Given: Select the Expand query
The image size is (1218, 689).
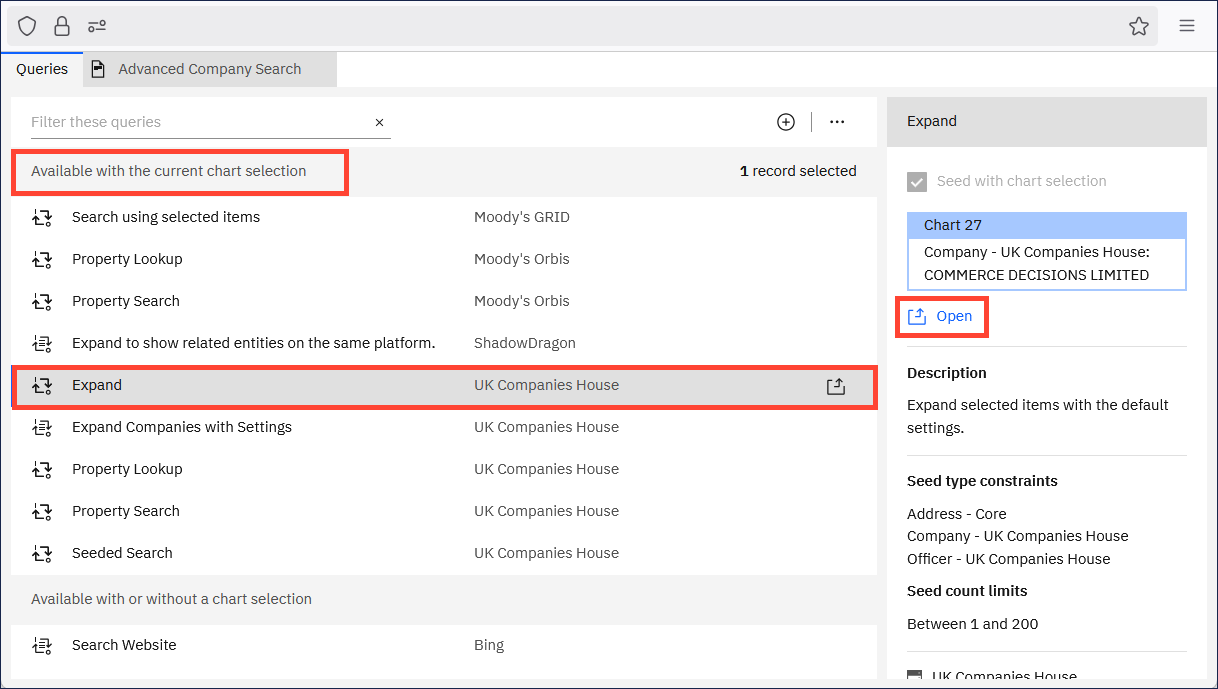Looking at the screenshot, I should click(444, 385).
